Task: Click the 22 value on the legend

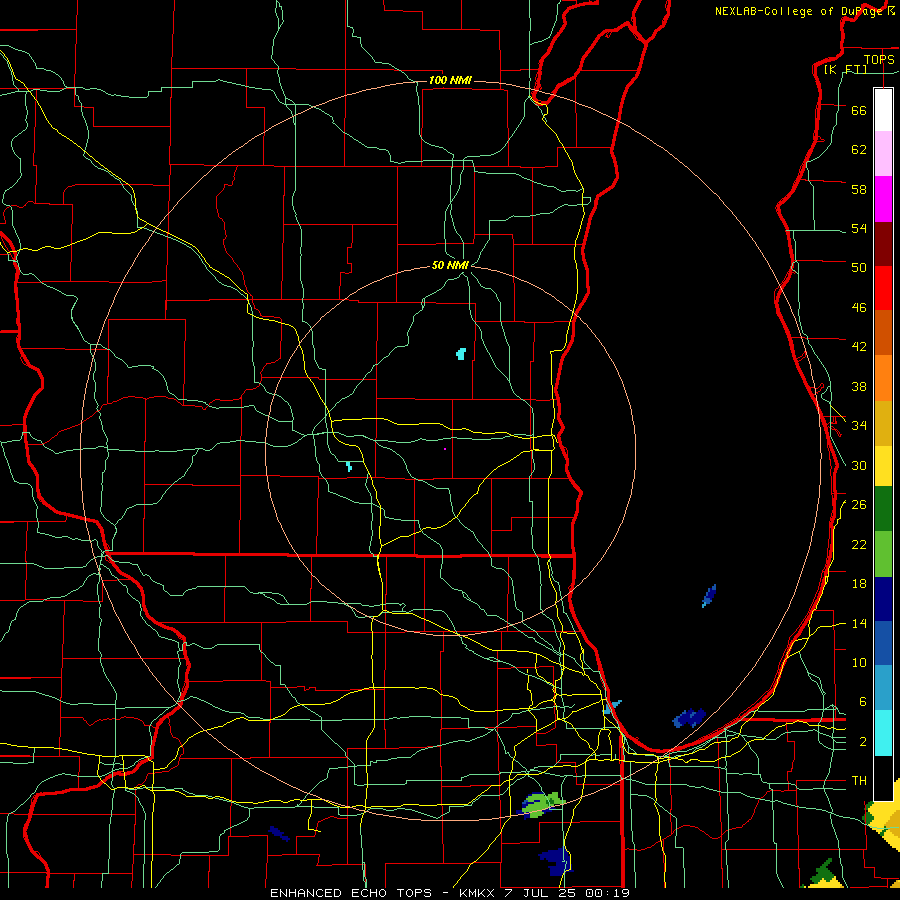Action: tap(859, 544)
